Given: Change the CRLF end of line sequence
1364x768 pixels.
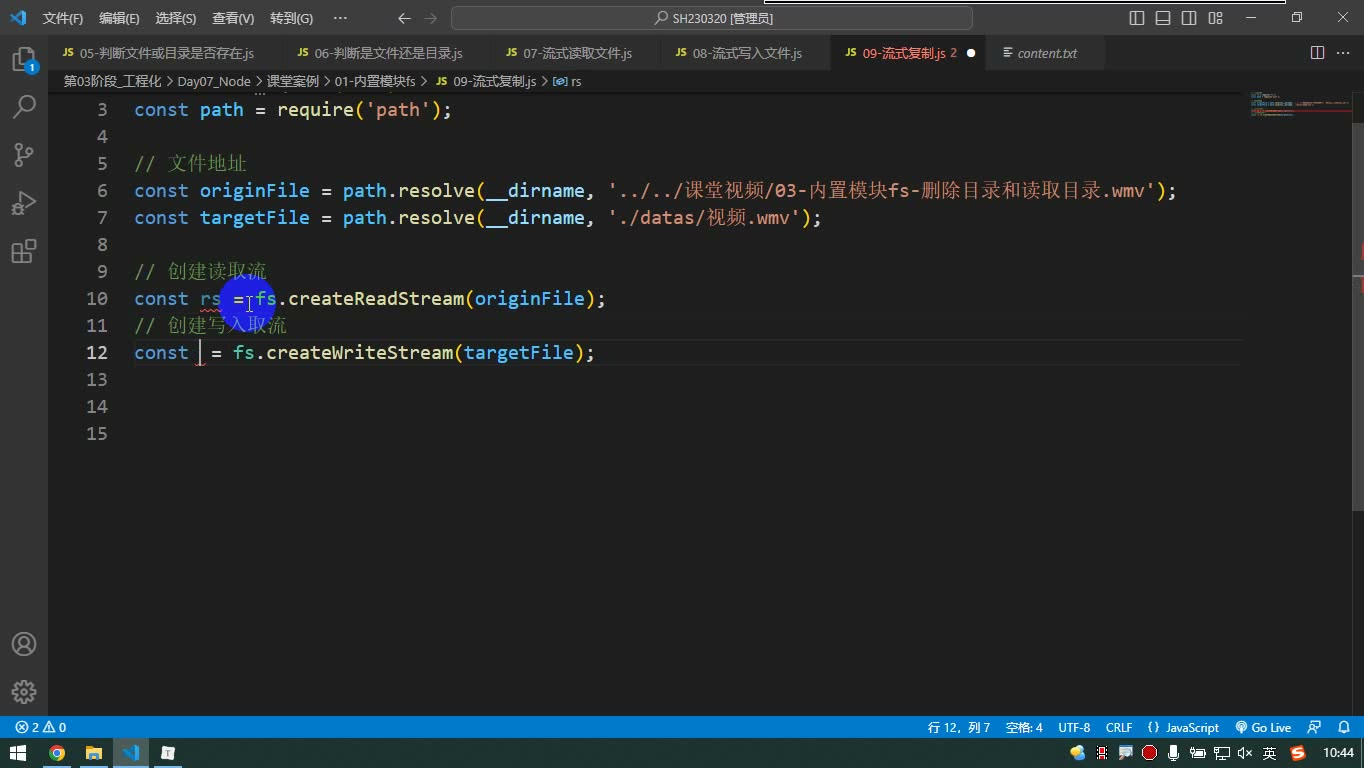Looking at the screenshot, I should (1119, 727).
